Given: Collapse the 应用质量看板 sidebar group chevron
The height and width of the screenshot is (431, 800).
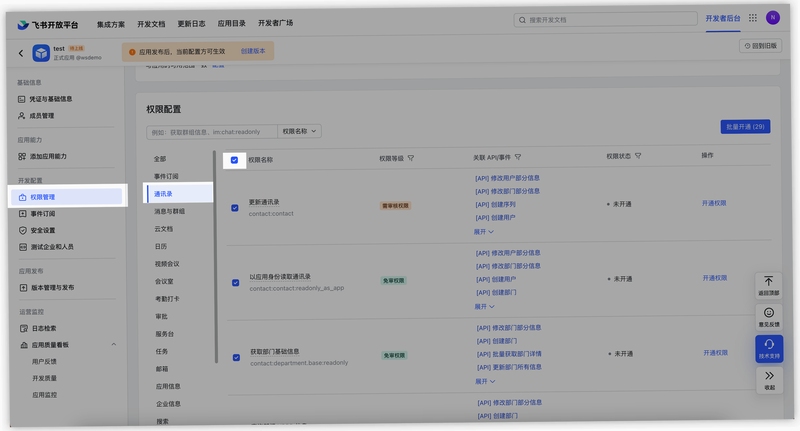Looking at the screenshot, I should point(114,344).
